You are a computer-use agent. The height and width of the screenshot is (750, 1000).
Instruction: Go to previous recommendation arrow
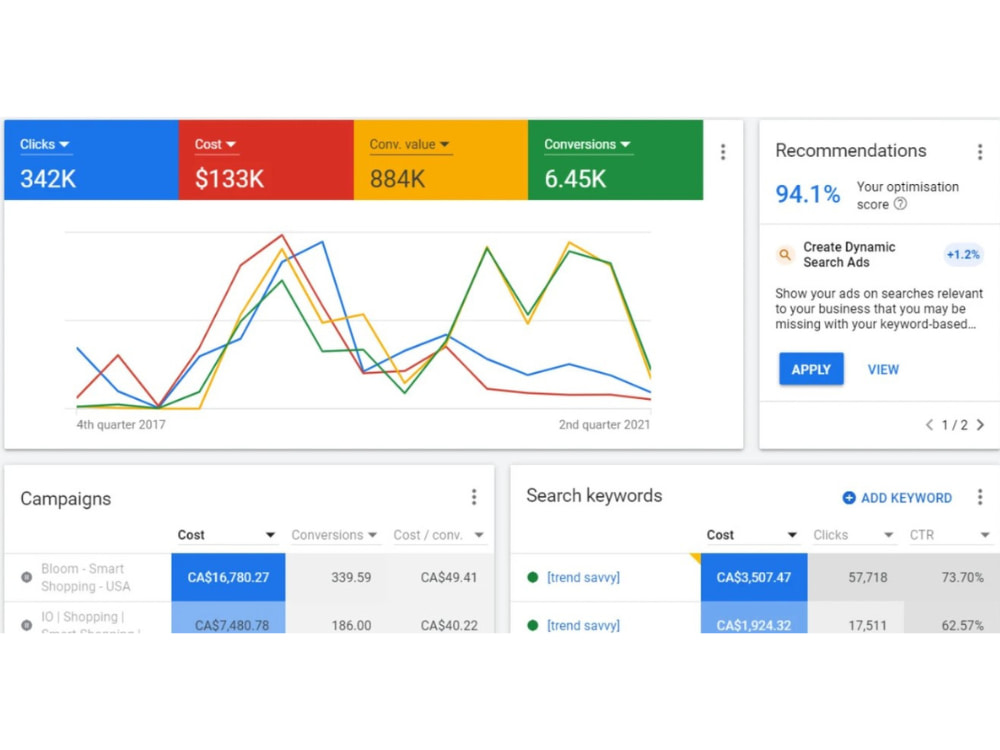pos(929,425)
